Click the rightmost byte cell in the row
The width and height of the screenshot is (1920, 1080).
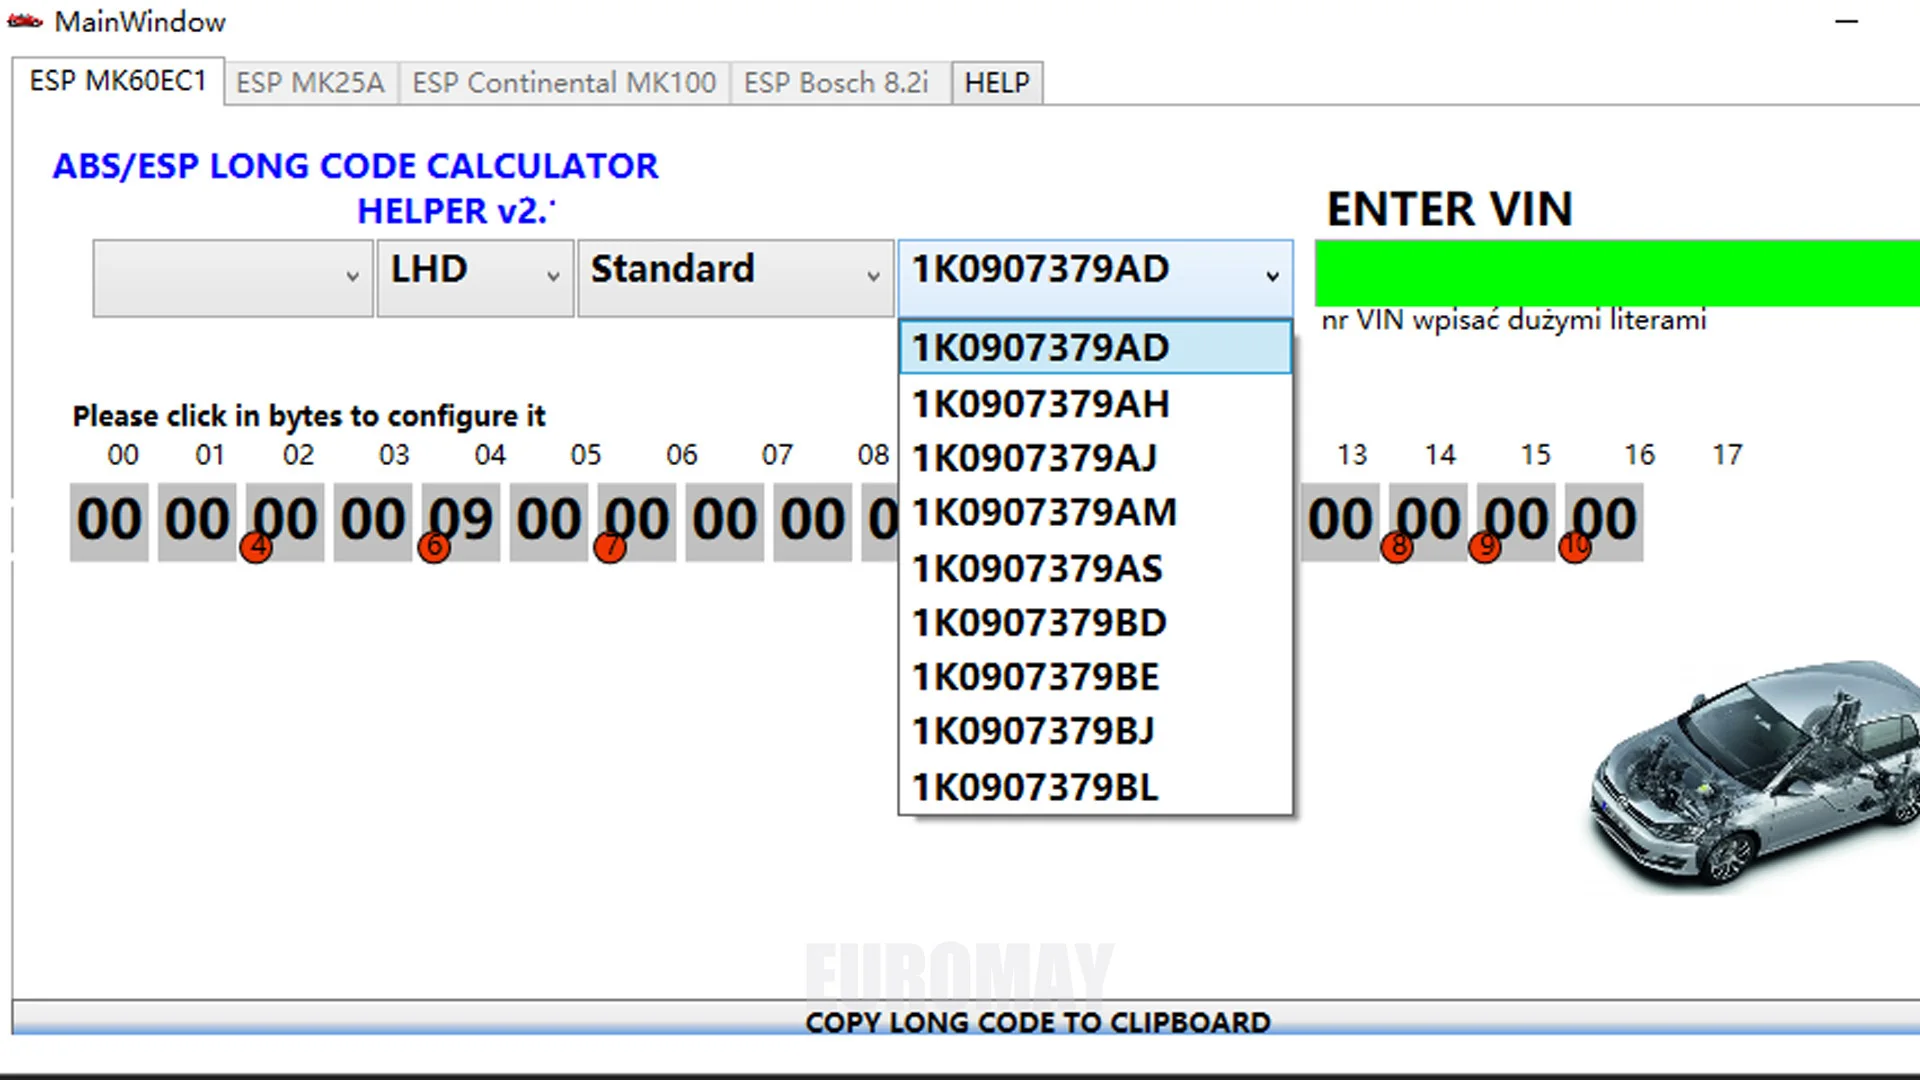click(1604, 522)
